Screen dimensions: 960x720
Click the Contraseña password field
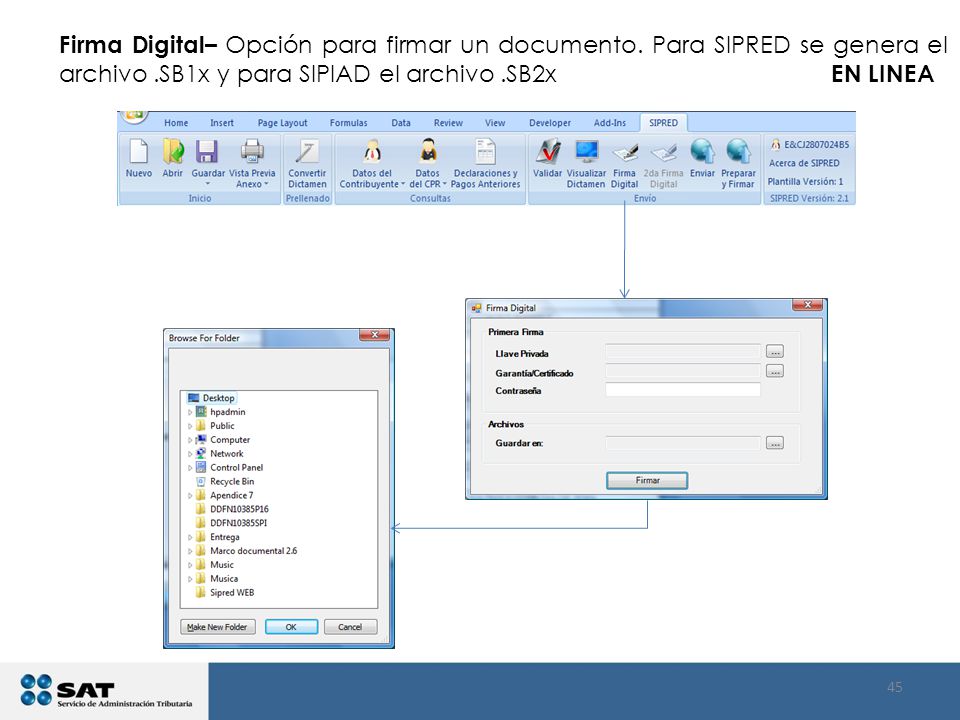[x=683, y=390]
